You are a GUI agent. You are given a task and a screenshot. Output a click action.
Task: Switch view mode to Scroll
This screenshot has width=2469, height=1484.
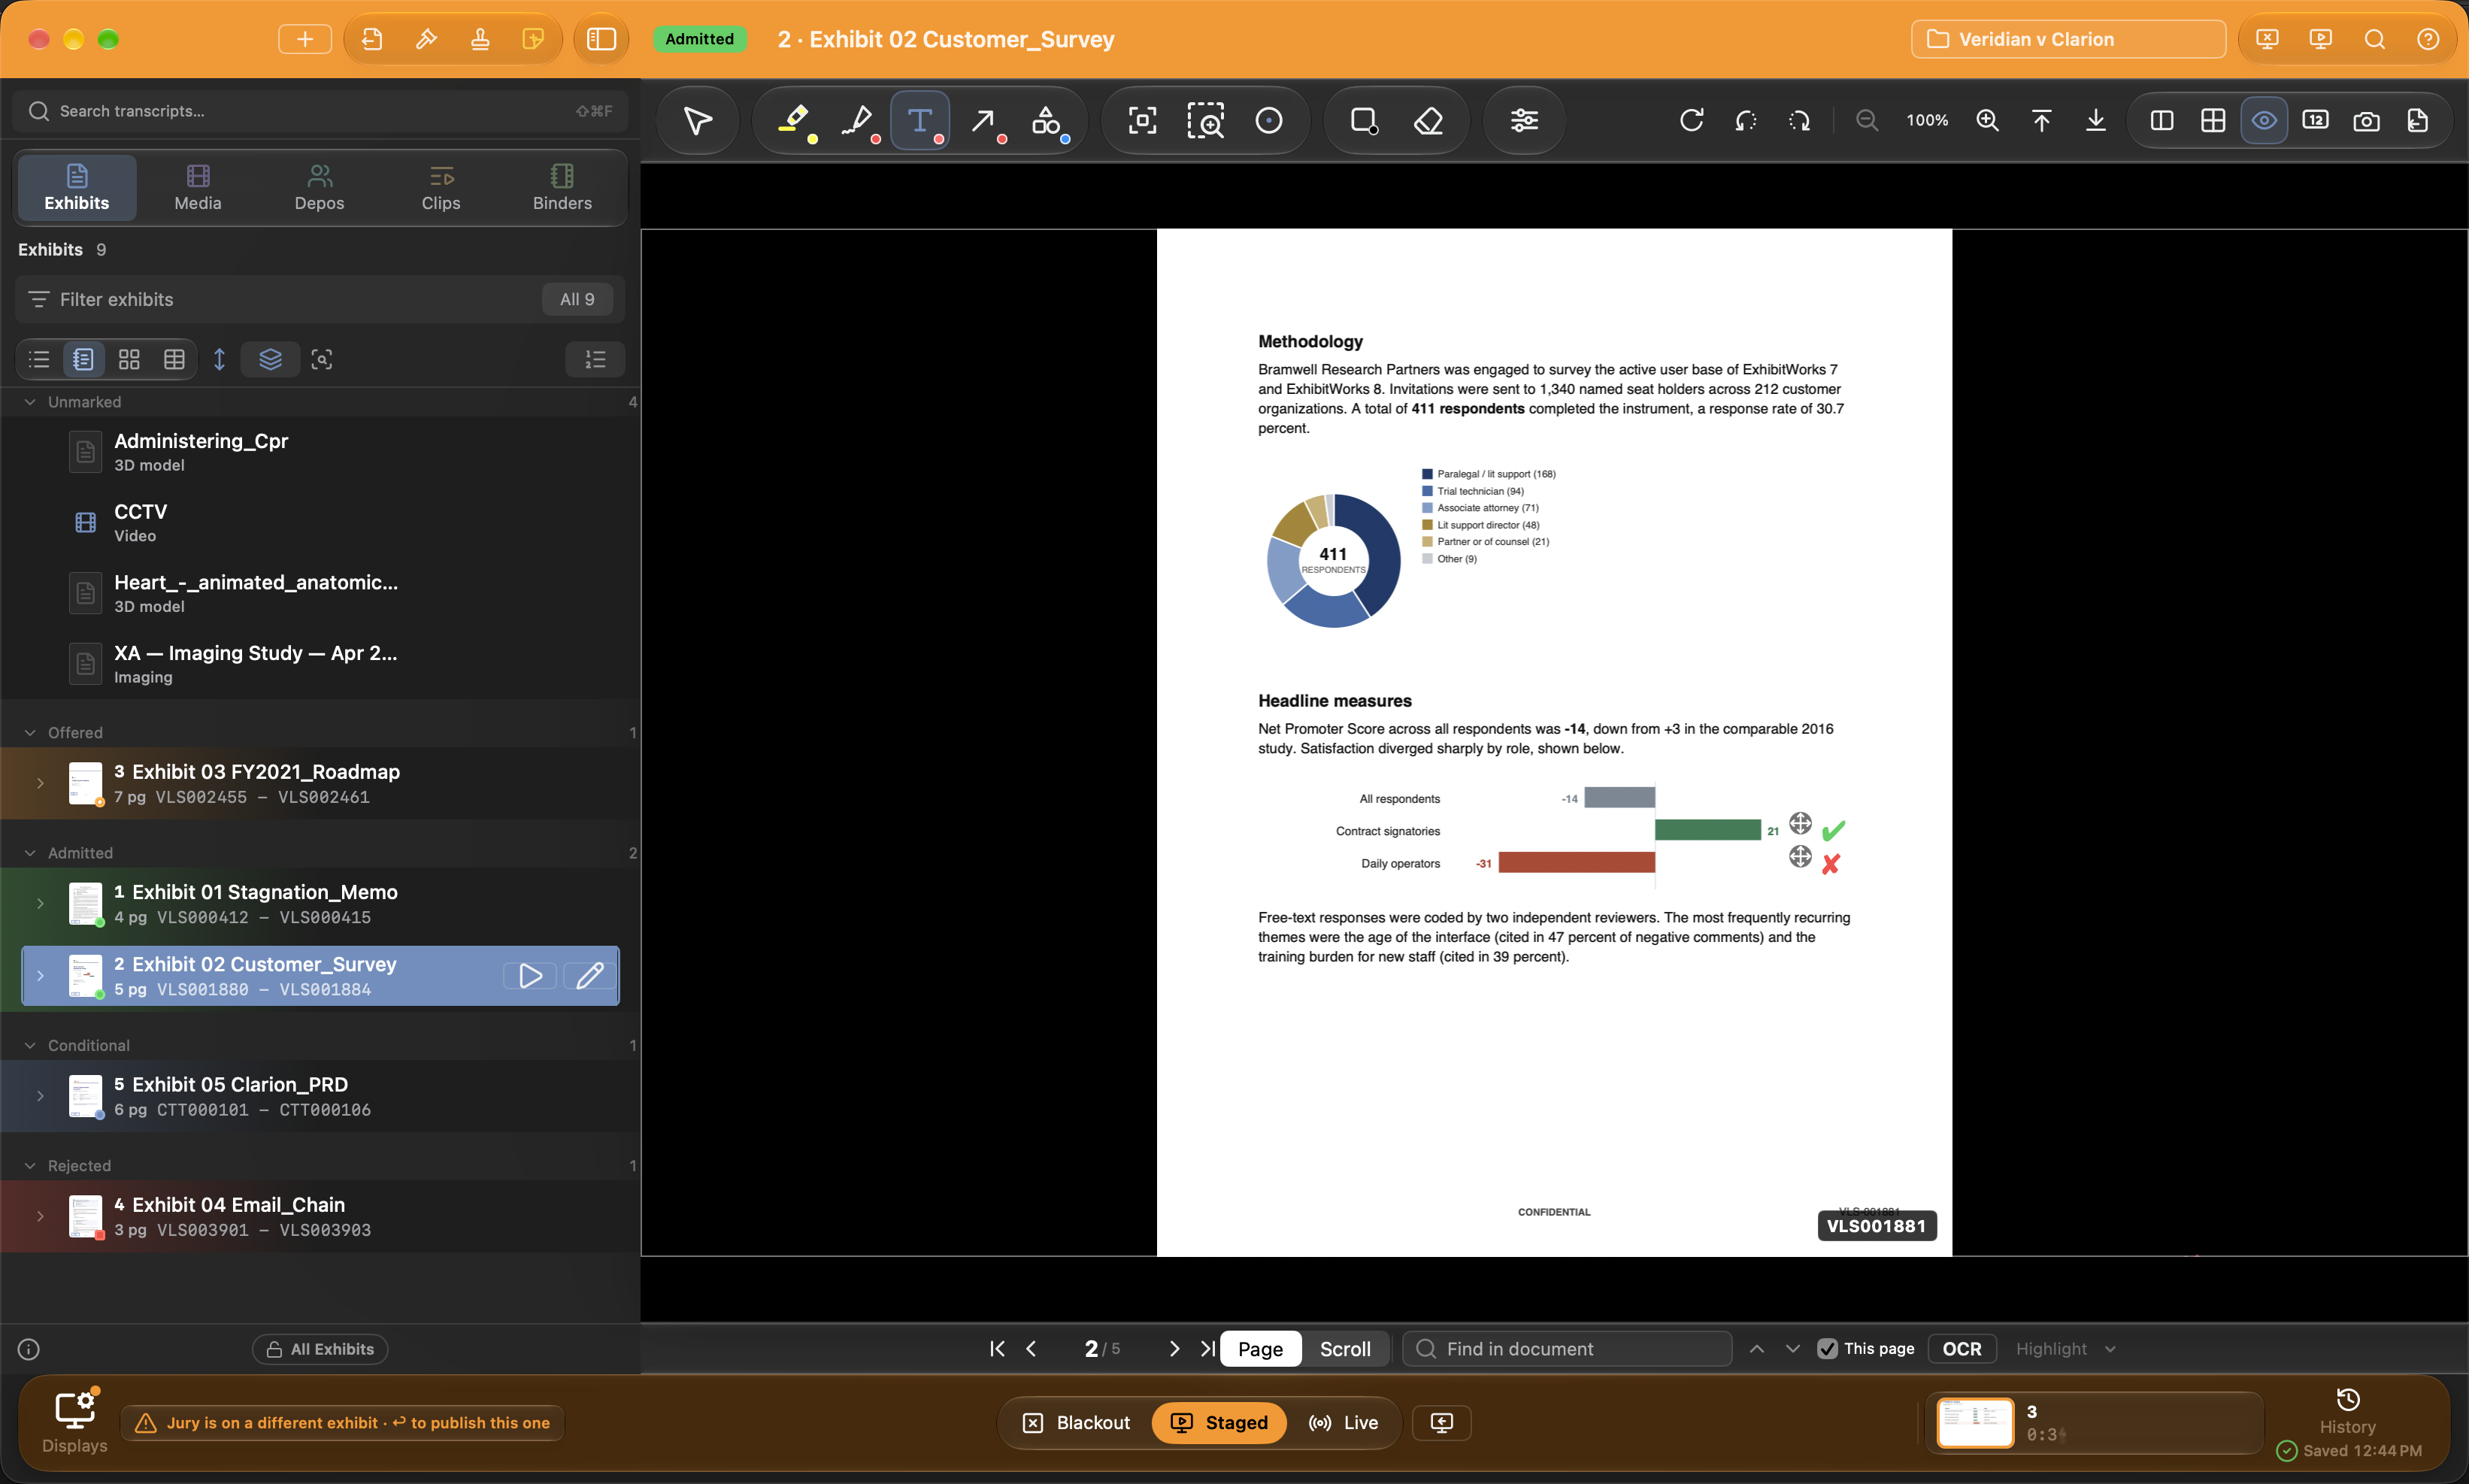pos(1345,1349)
